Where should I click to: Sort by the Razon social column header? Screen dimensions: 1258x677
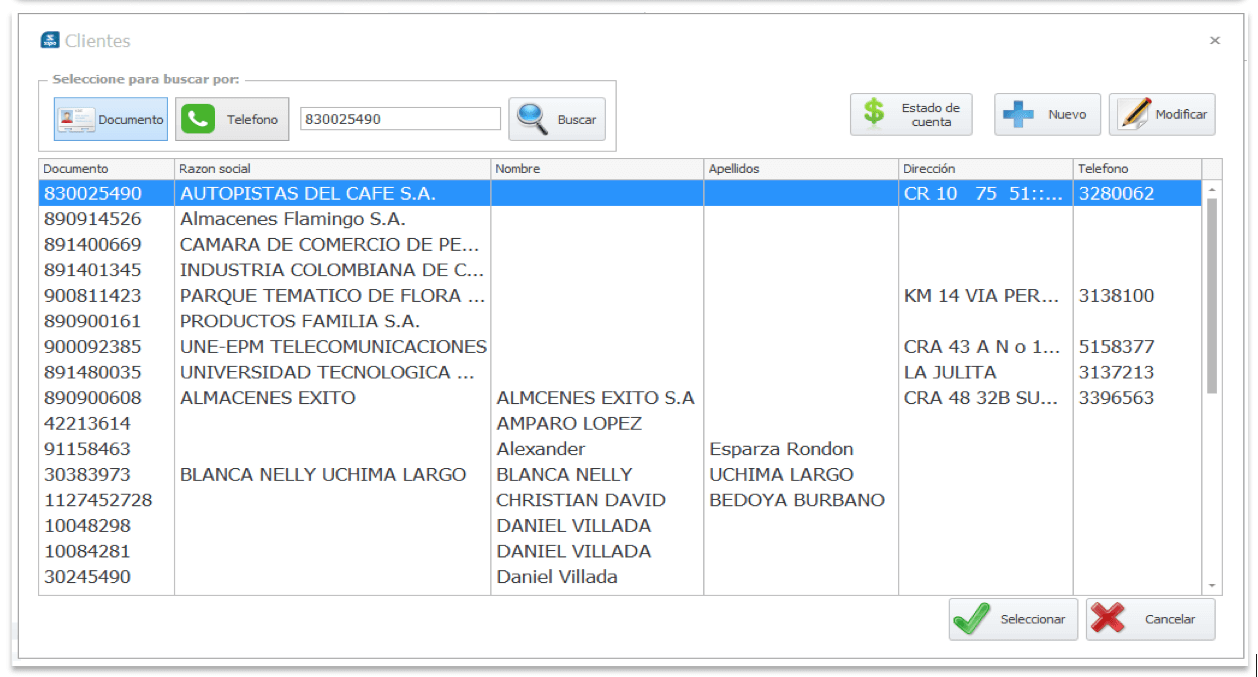[x=332, y=169]
